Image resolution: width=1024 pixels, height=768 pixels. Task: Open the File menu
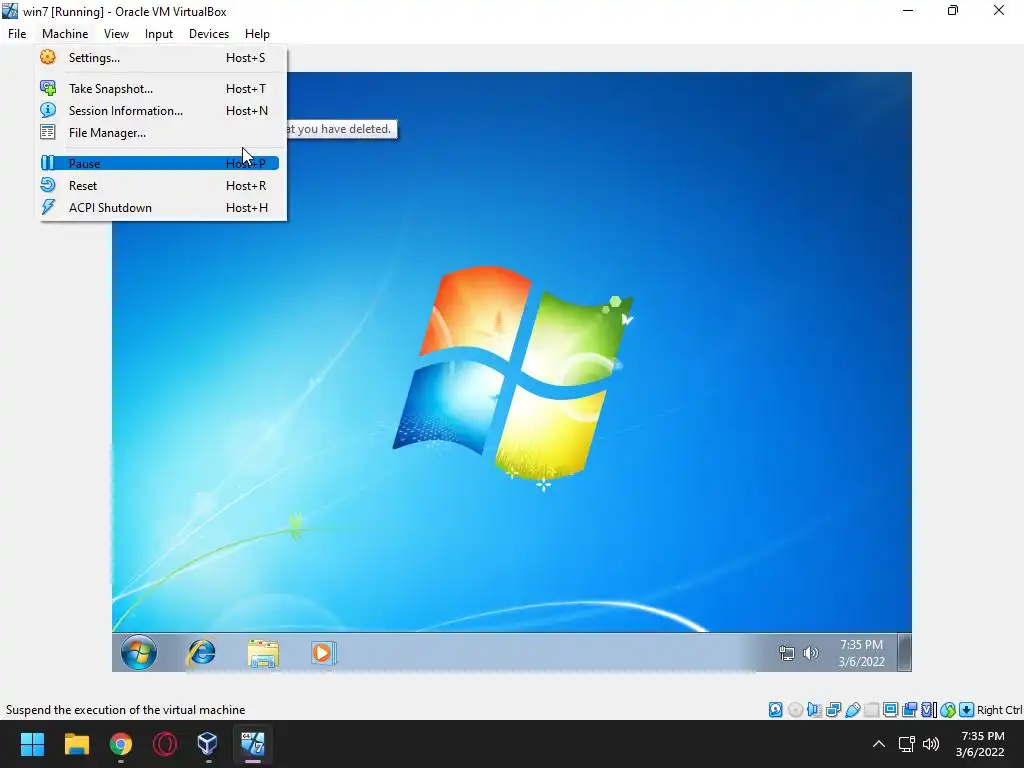(17, 34)
